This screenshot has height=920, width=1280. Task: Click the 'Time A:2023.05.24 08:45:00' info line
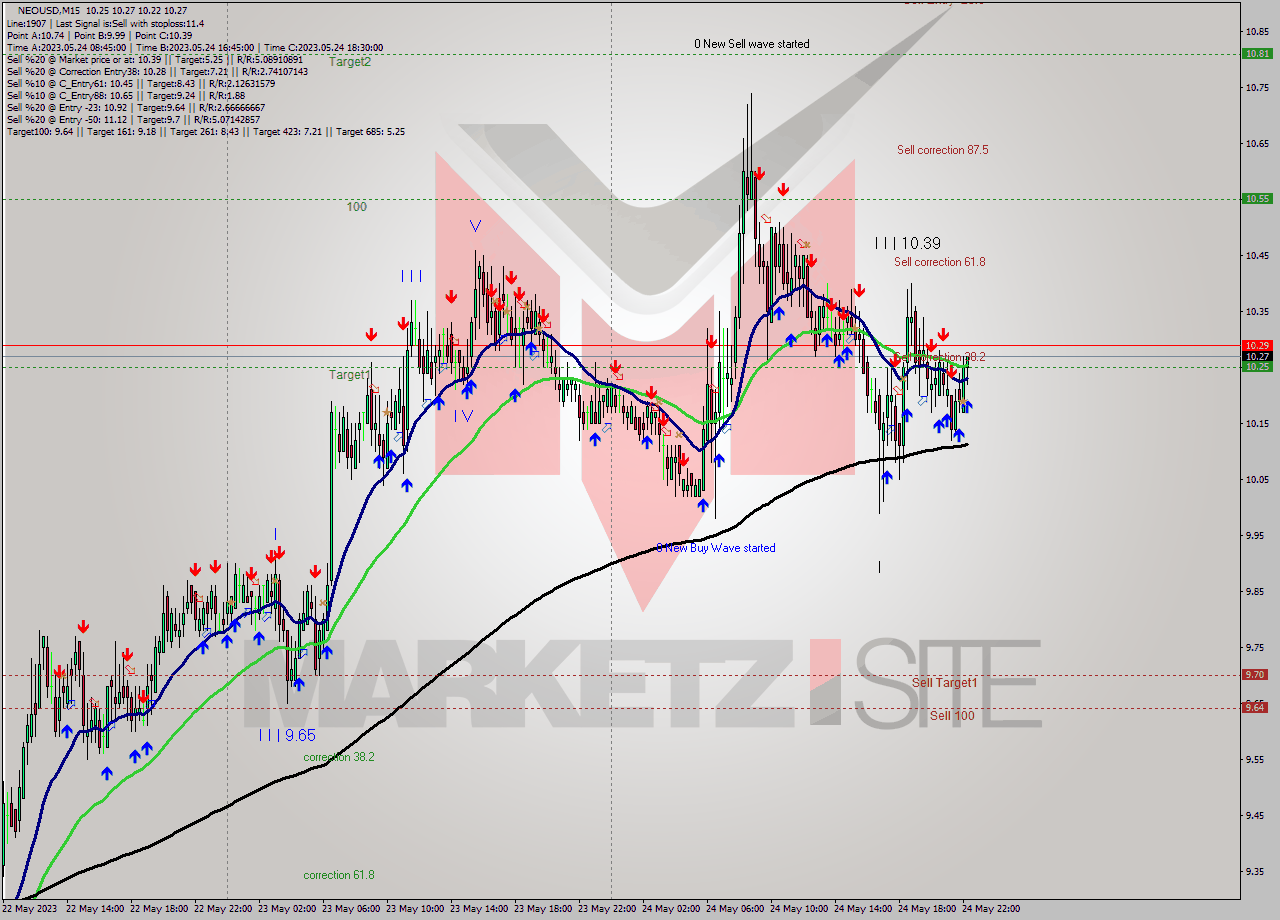pos(66,47)
